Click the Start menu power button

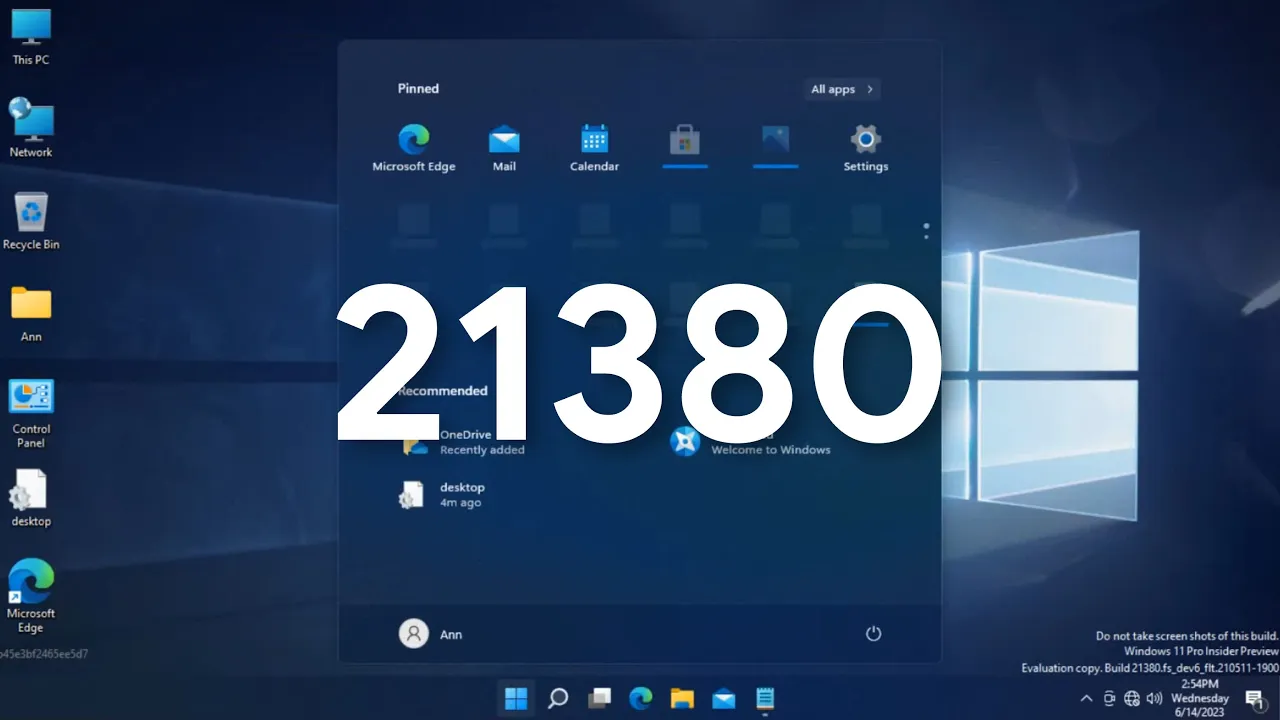point(873,634)
